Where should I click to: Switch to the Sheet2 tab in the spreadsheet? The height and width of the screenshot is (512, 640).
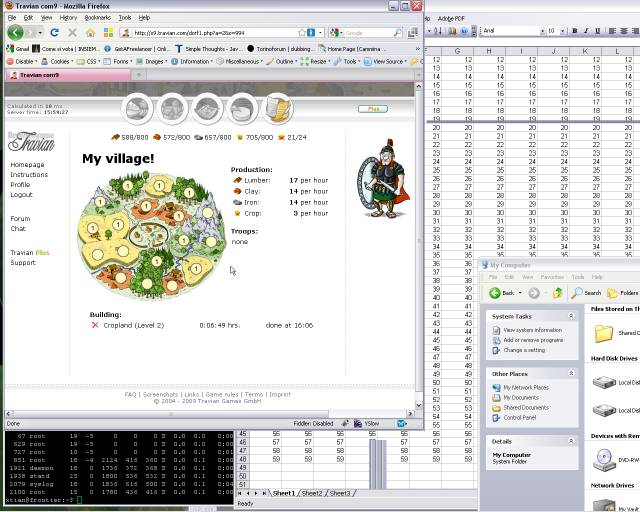pyautogui.click(x=312, y=493)
